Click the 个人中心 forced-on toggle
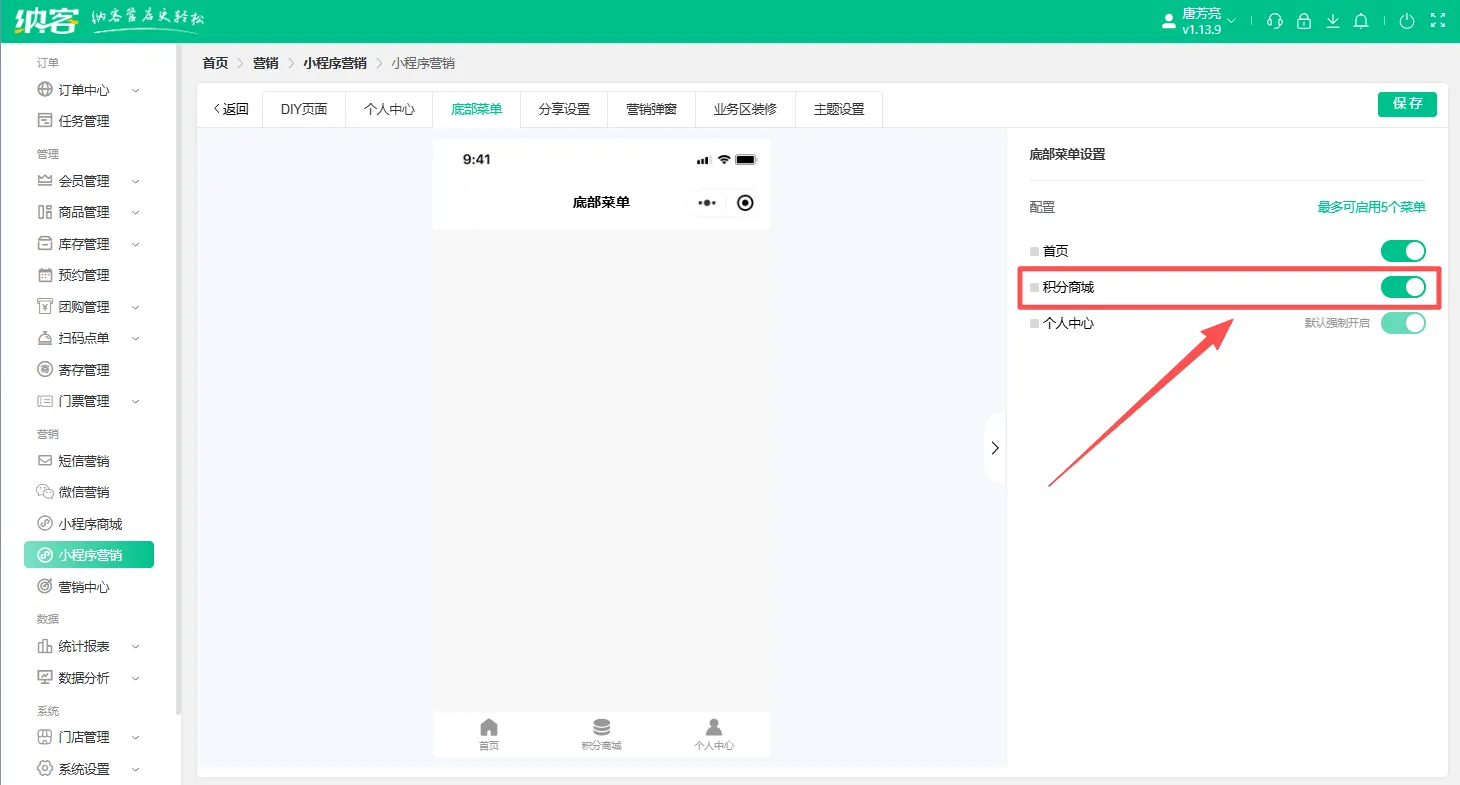 click(1403, 323)
